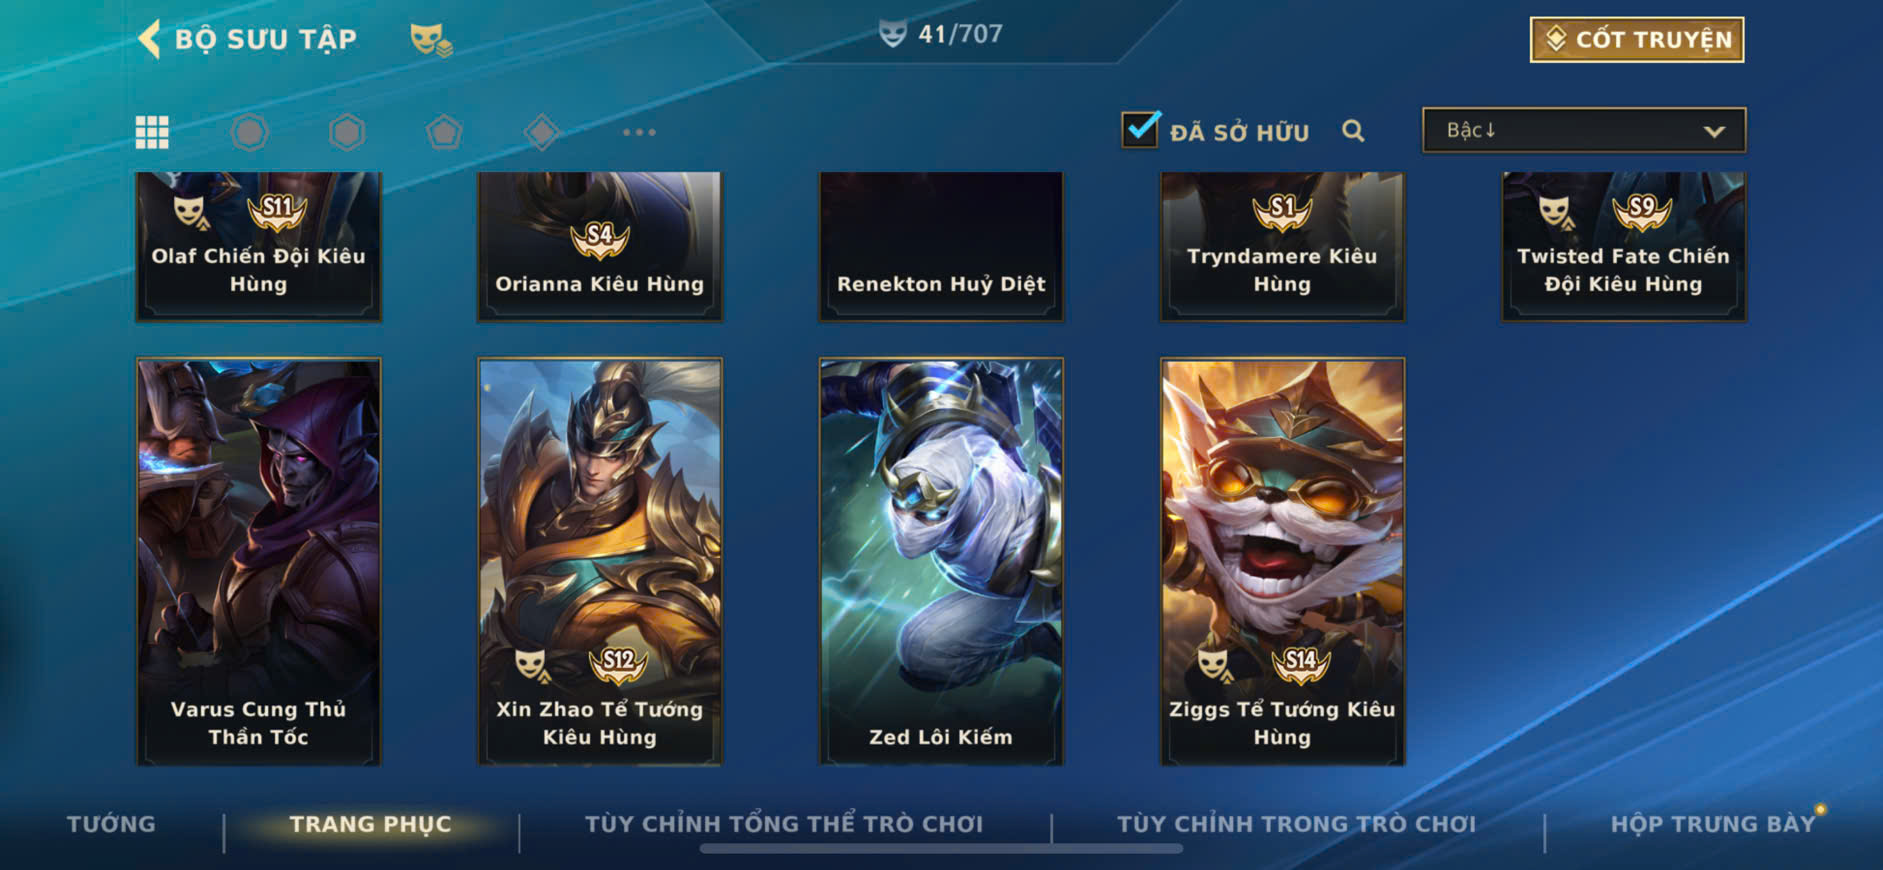Viewport: 1883px width, 870px height.
Task: Click the Bậc dropdown chevron arrow
Action: click(1714, 131)
